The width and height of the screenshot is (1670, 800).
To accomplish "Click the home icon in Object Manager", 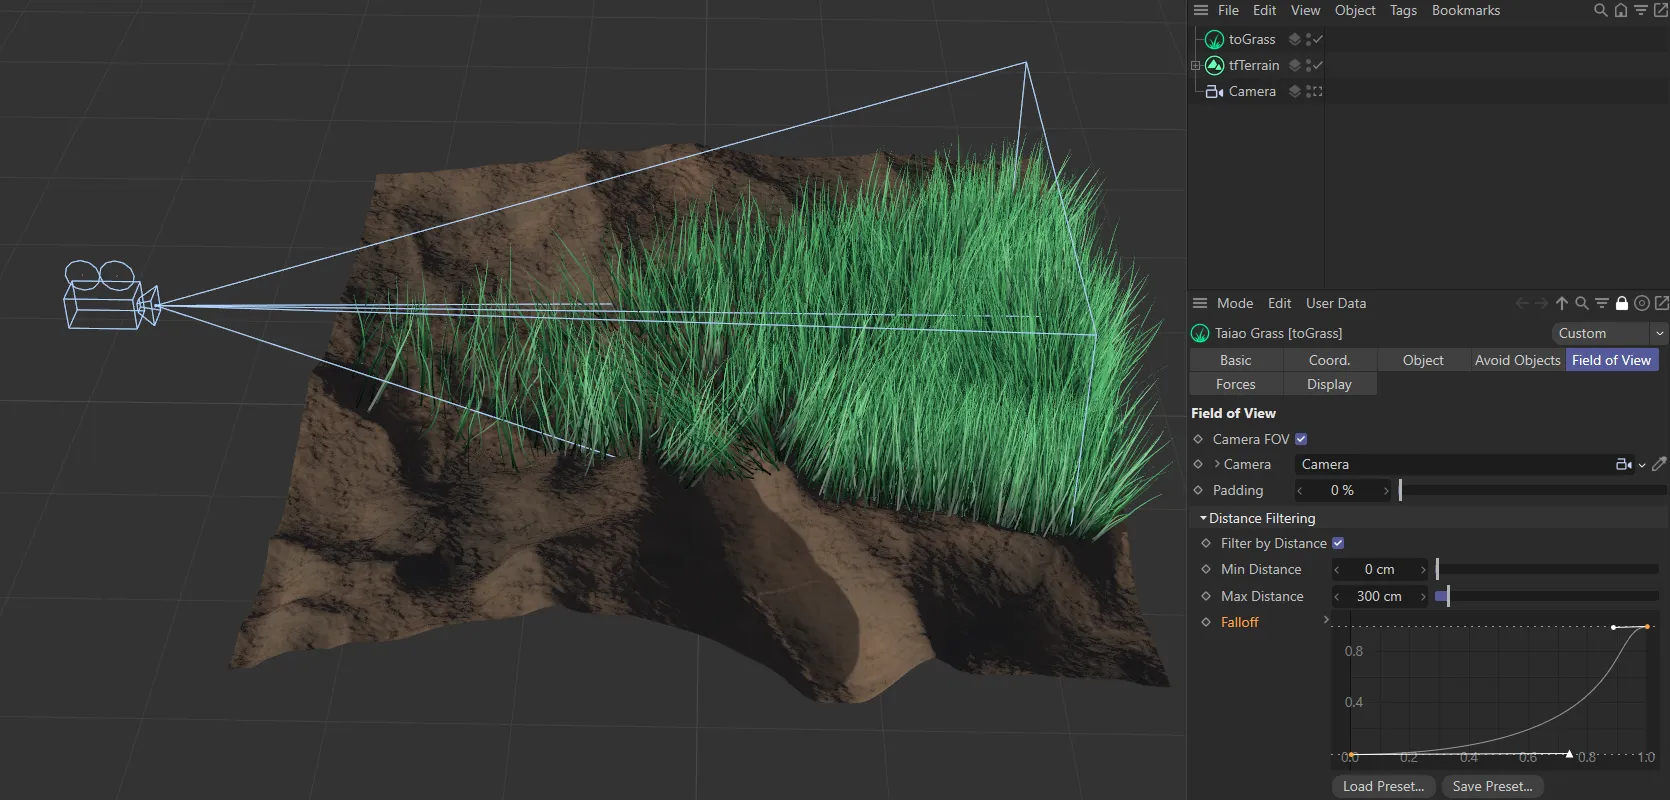I will tap(1621, 11).
